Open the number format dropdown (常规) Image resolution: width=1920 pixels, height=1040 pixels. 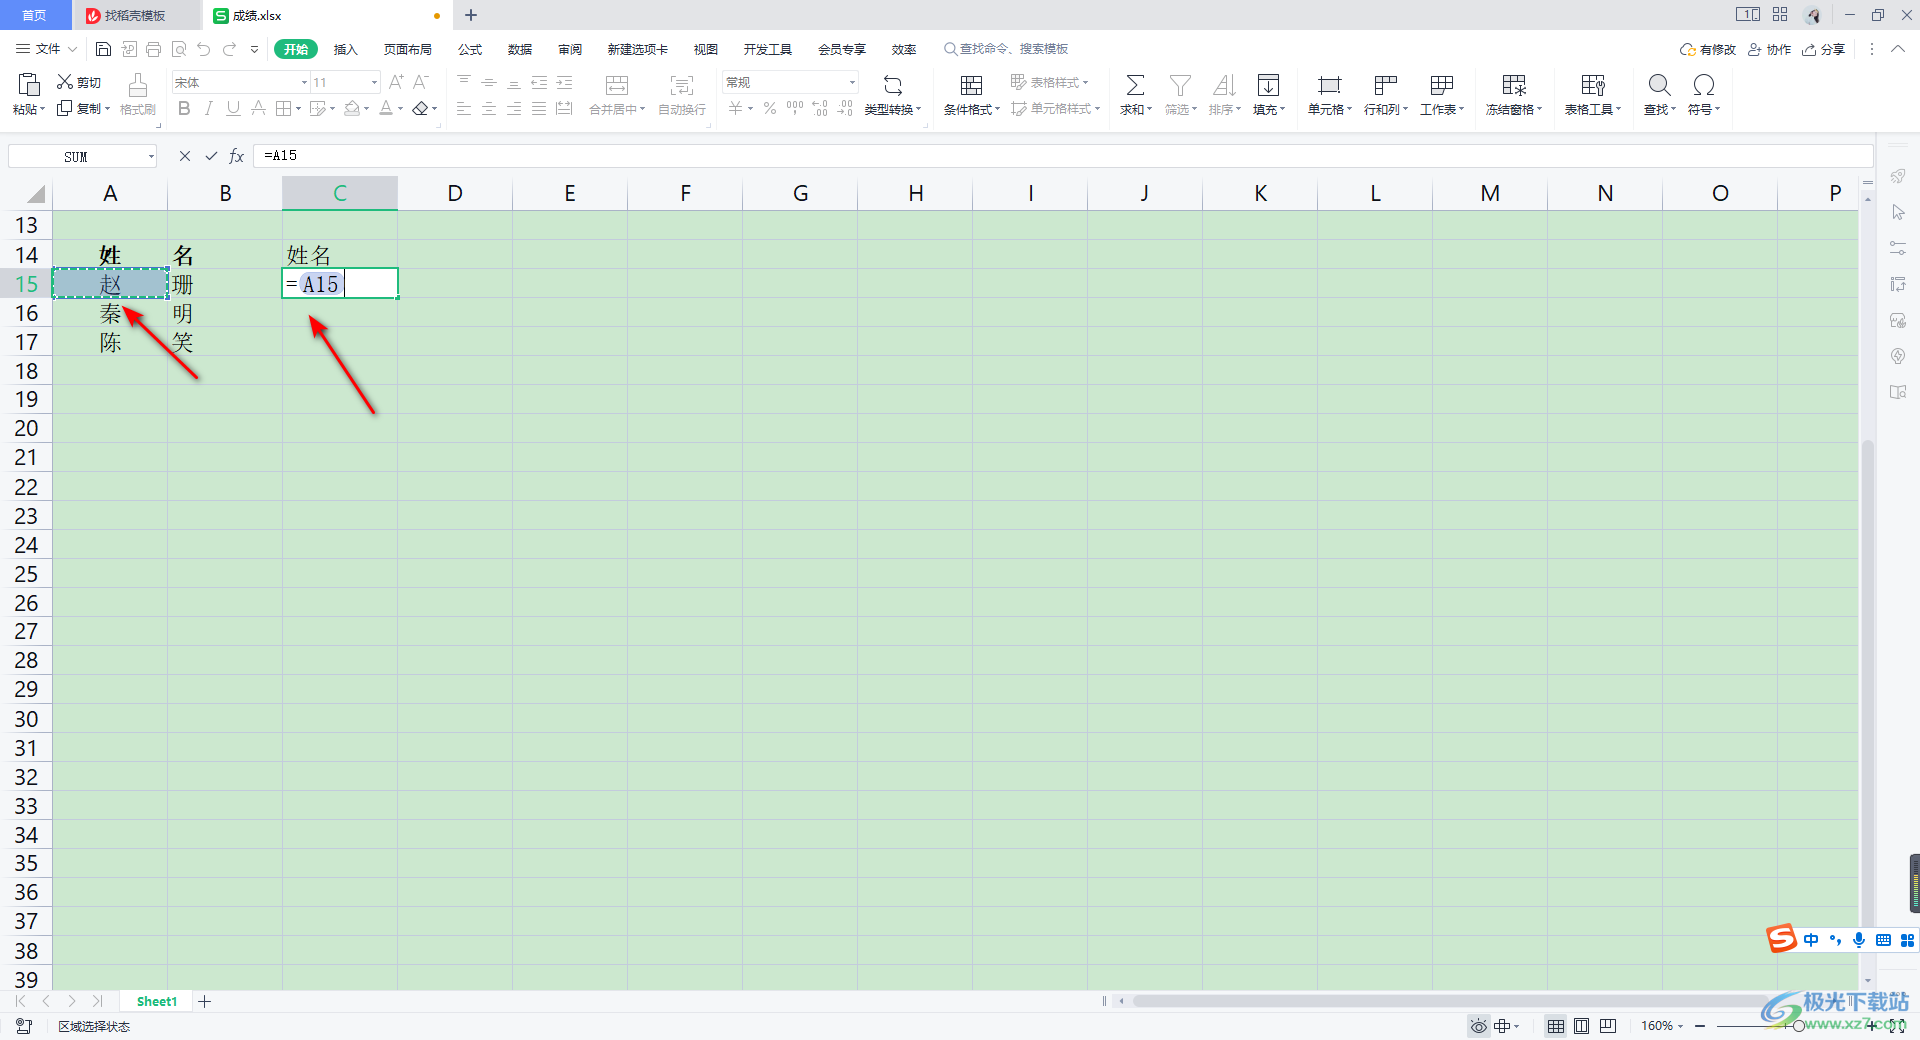pos(852,82)
